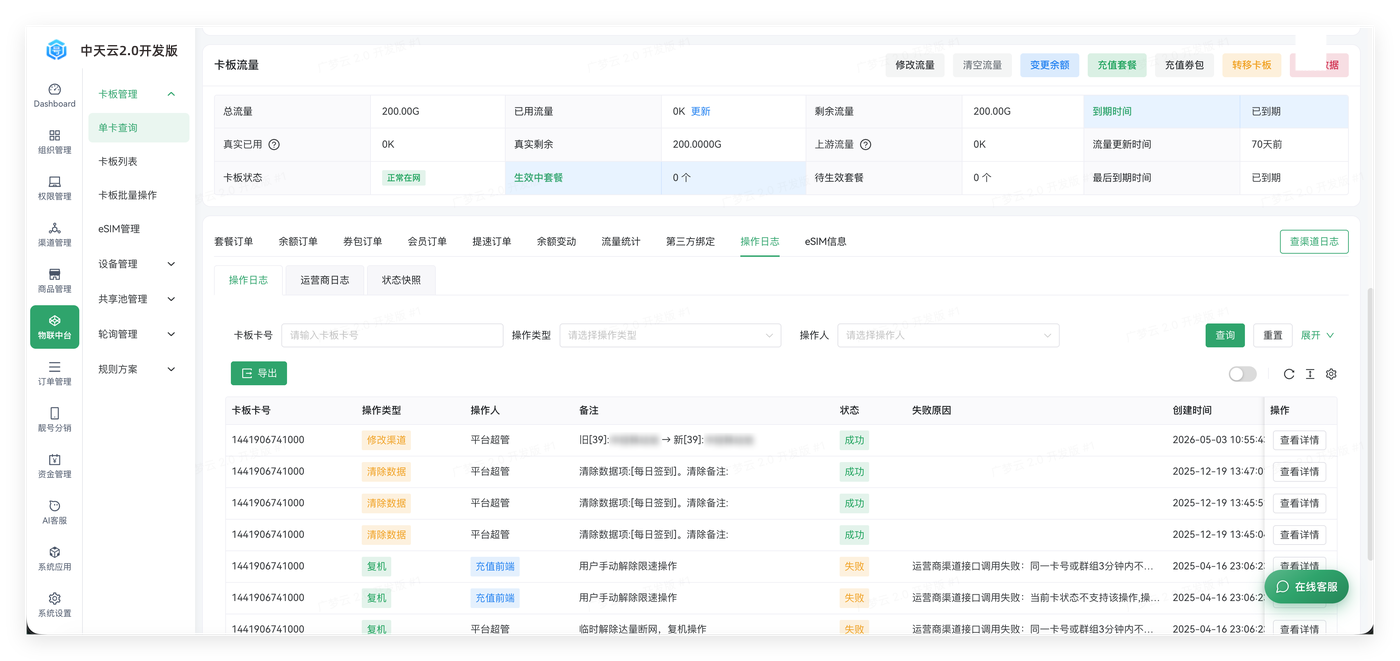Screen dimensions: 1400x661
Task: Click the 转移卡板 button
Action: pos(1252,65)
